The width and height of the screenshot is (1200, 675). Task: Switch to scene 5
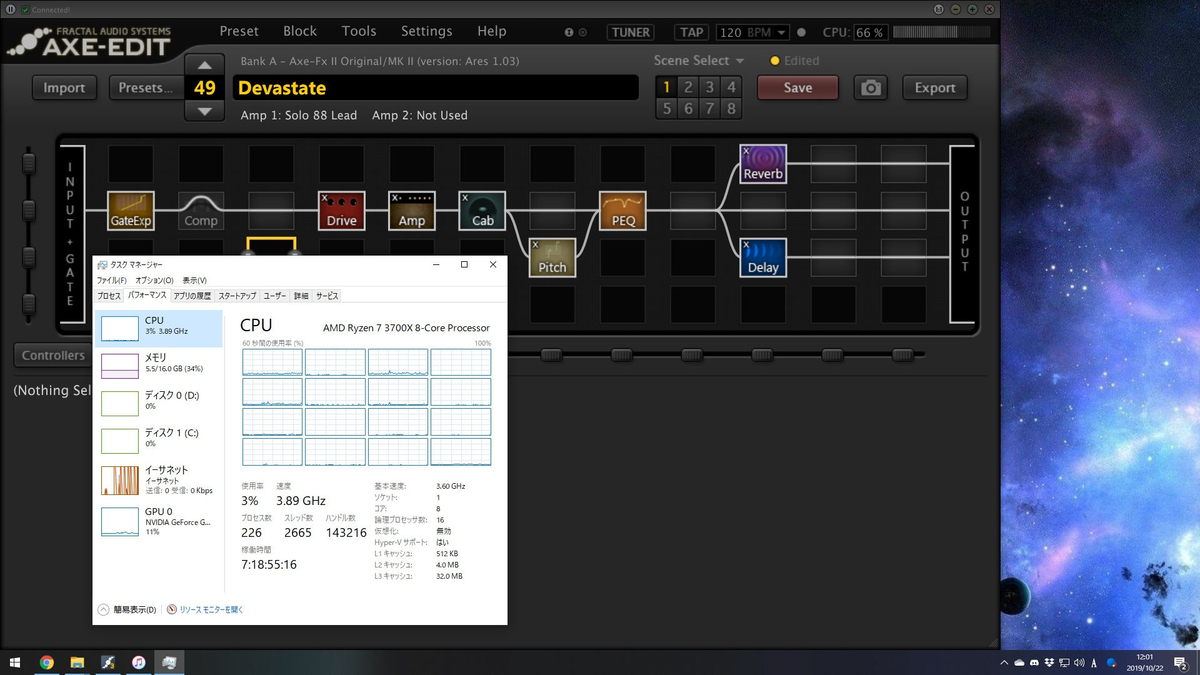point(667,108)
